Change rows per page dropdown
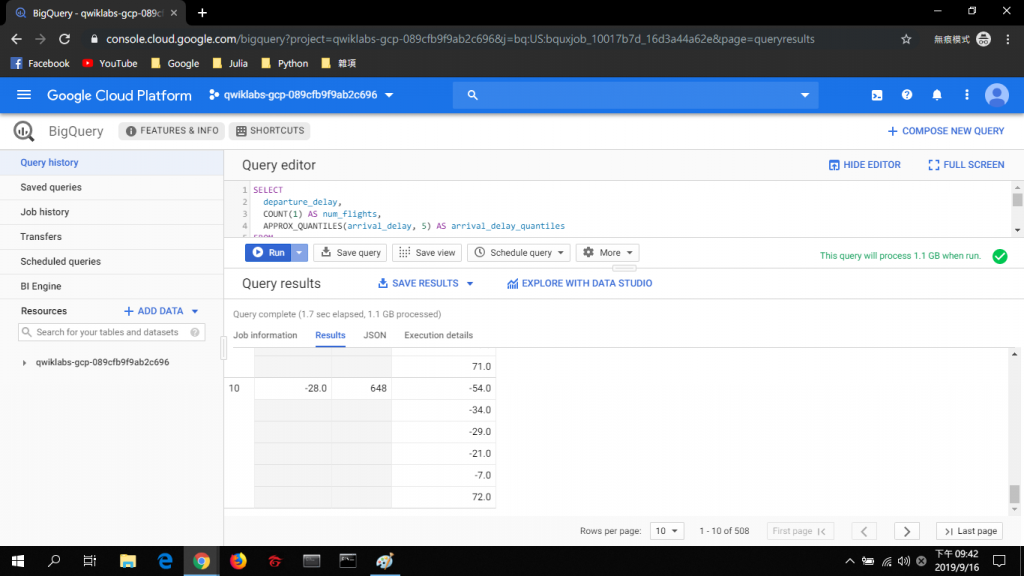 pyautogui.click(x=667, y=531)
